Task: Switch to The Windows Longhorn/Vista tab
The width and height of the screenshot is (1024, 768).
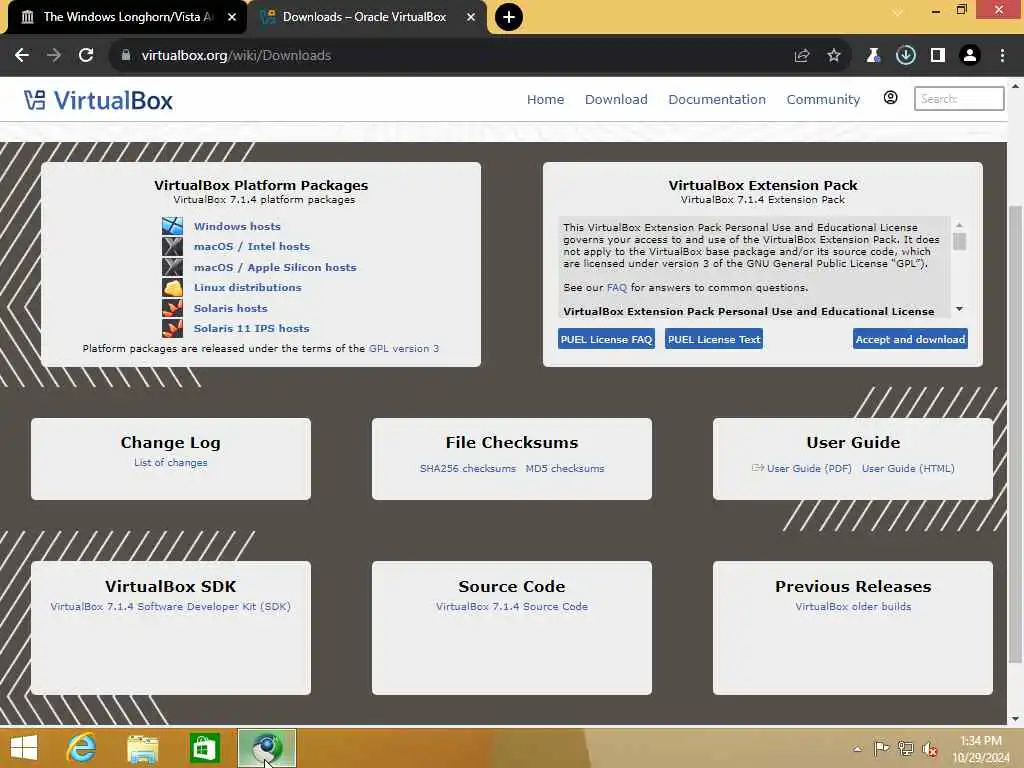Action: (127, 17)
